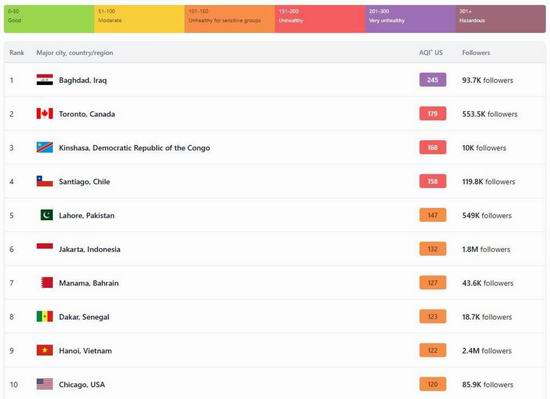The width and height of the screenshot is (550, 399).
Task: Open the Baghdad, Iraq city link
Action: coord(83,80)
